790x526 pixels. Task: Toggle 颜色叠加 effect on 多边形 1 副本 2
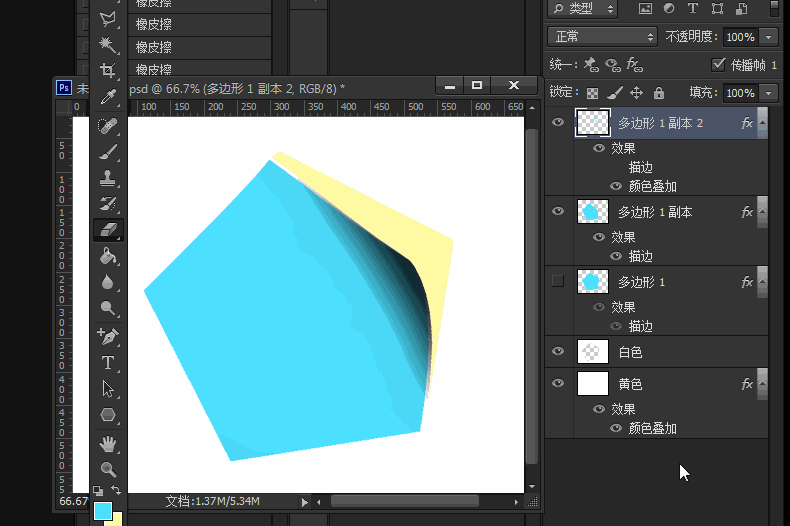tap(616, 186)
